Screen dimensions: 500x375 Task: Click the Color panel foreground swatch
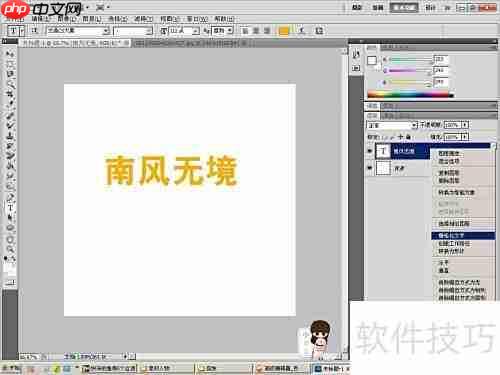372,61
